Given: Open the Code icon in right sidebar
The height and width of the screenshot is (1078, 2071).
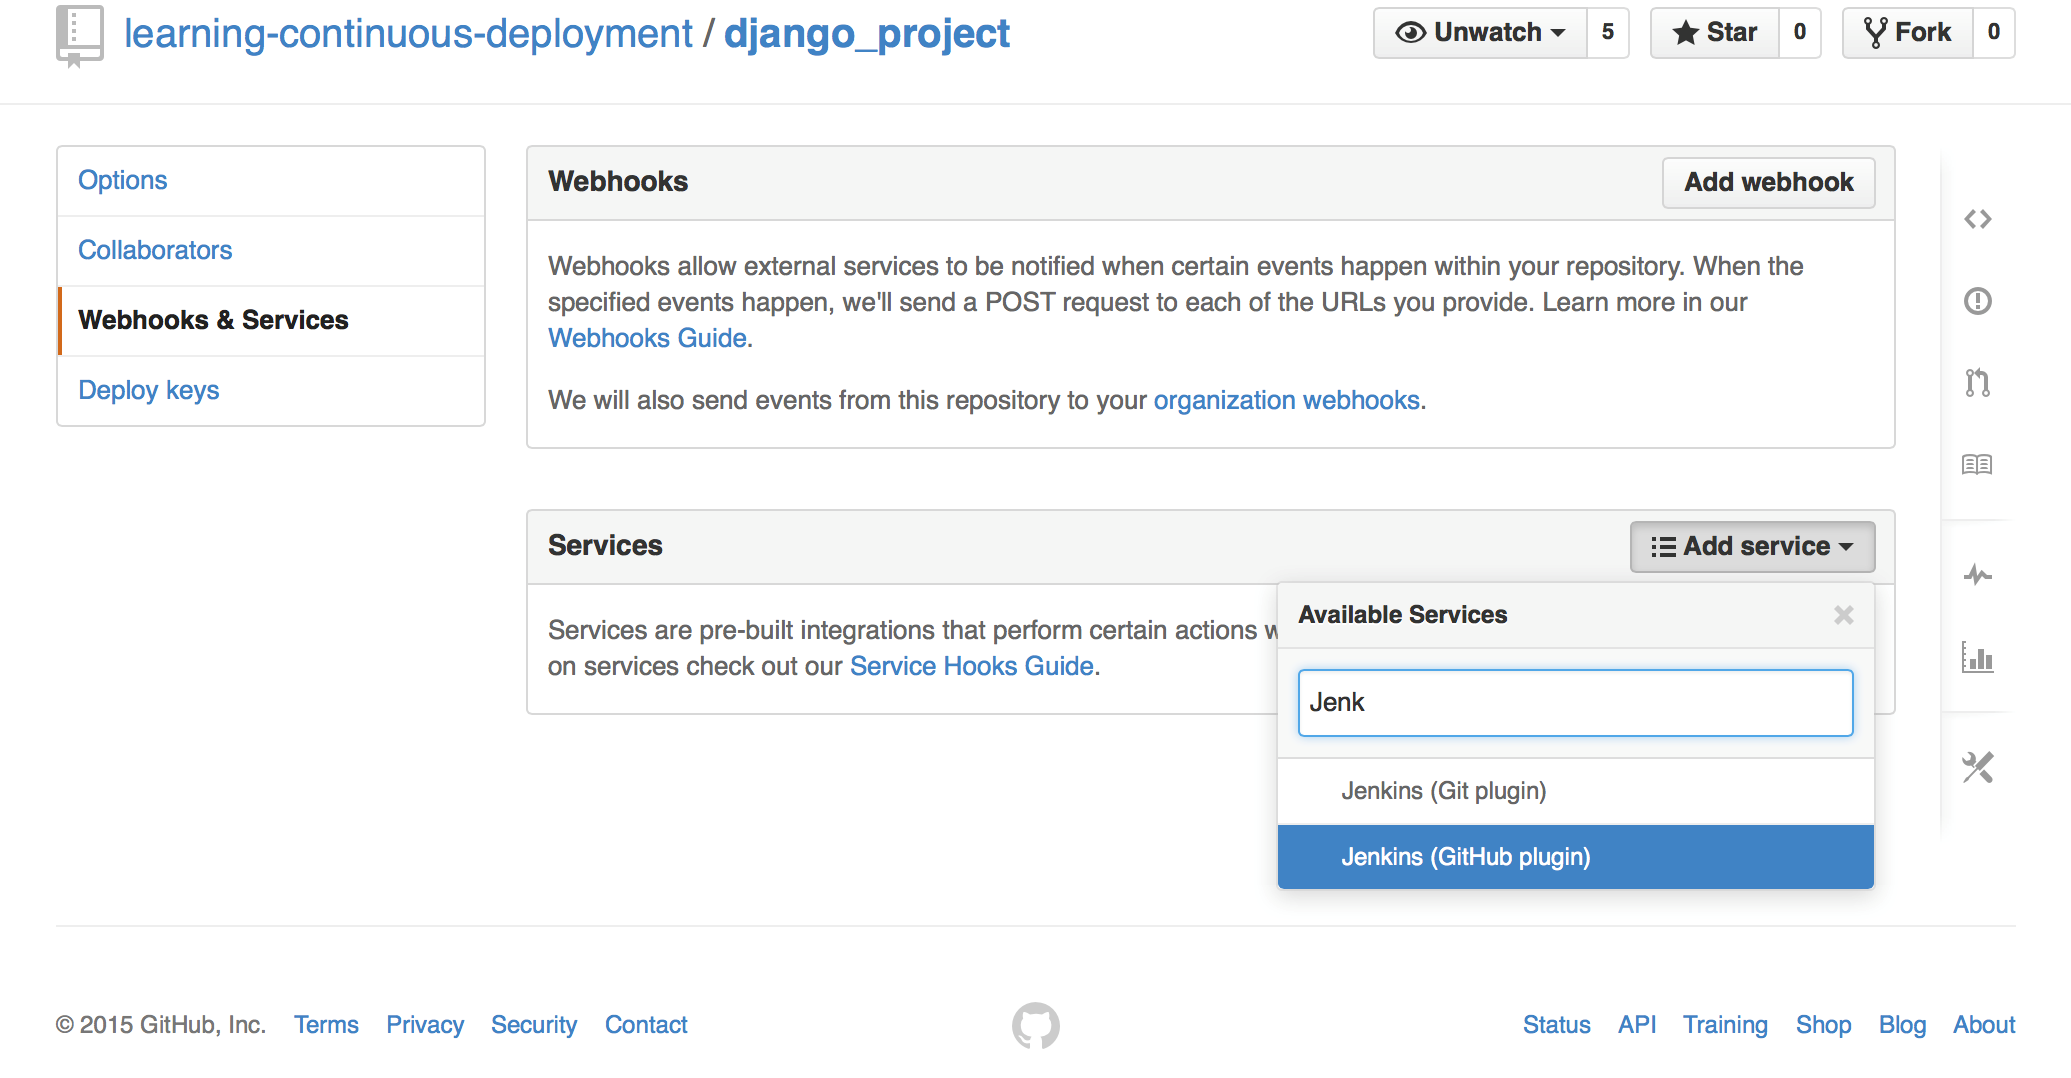Looking at the screenshot, I should (1977, 219).
